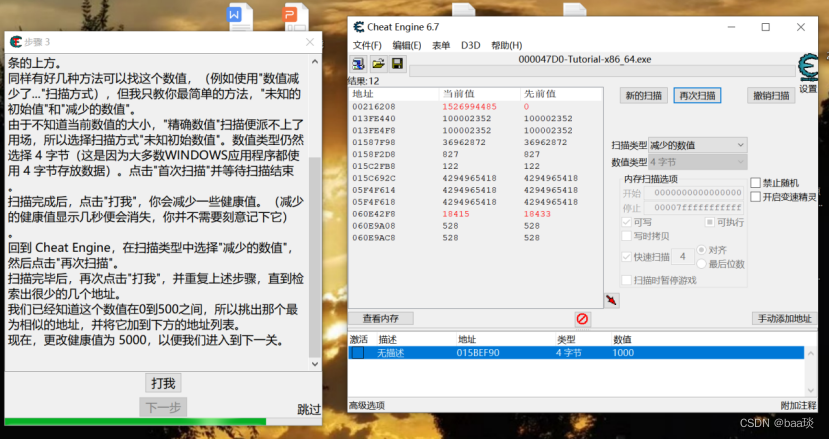Click the 地址 column header in results
Viewport: 830px width, 439px height.
[x=394, y=94]
